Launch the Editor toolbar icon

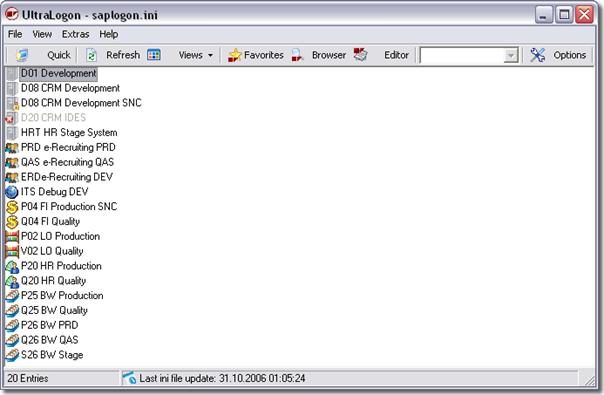coord(360,55)
